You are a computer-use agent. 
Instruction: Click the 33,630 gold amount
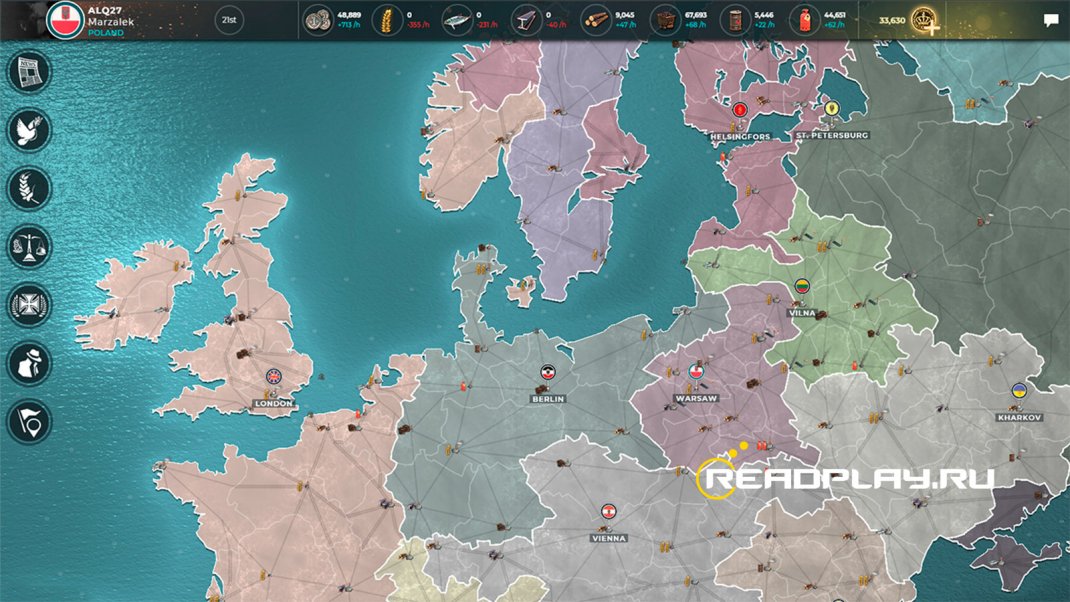(x=892, y=20)
